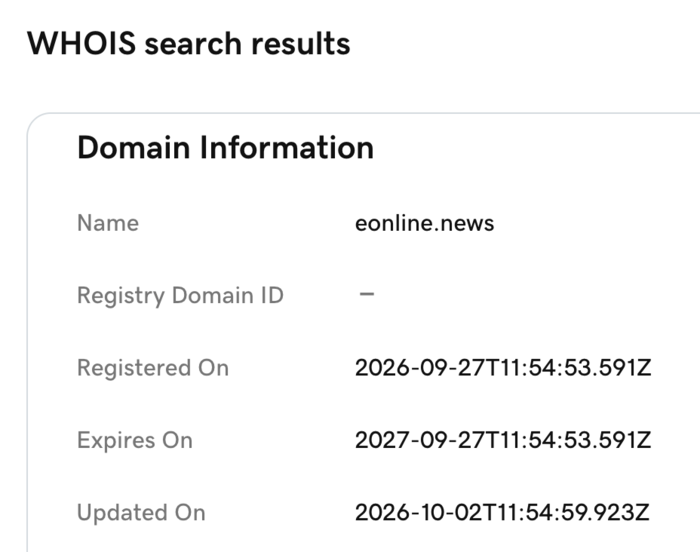Click the WHOIS search results heading

pyautogui.click(x=188, y=44)
